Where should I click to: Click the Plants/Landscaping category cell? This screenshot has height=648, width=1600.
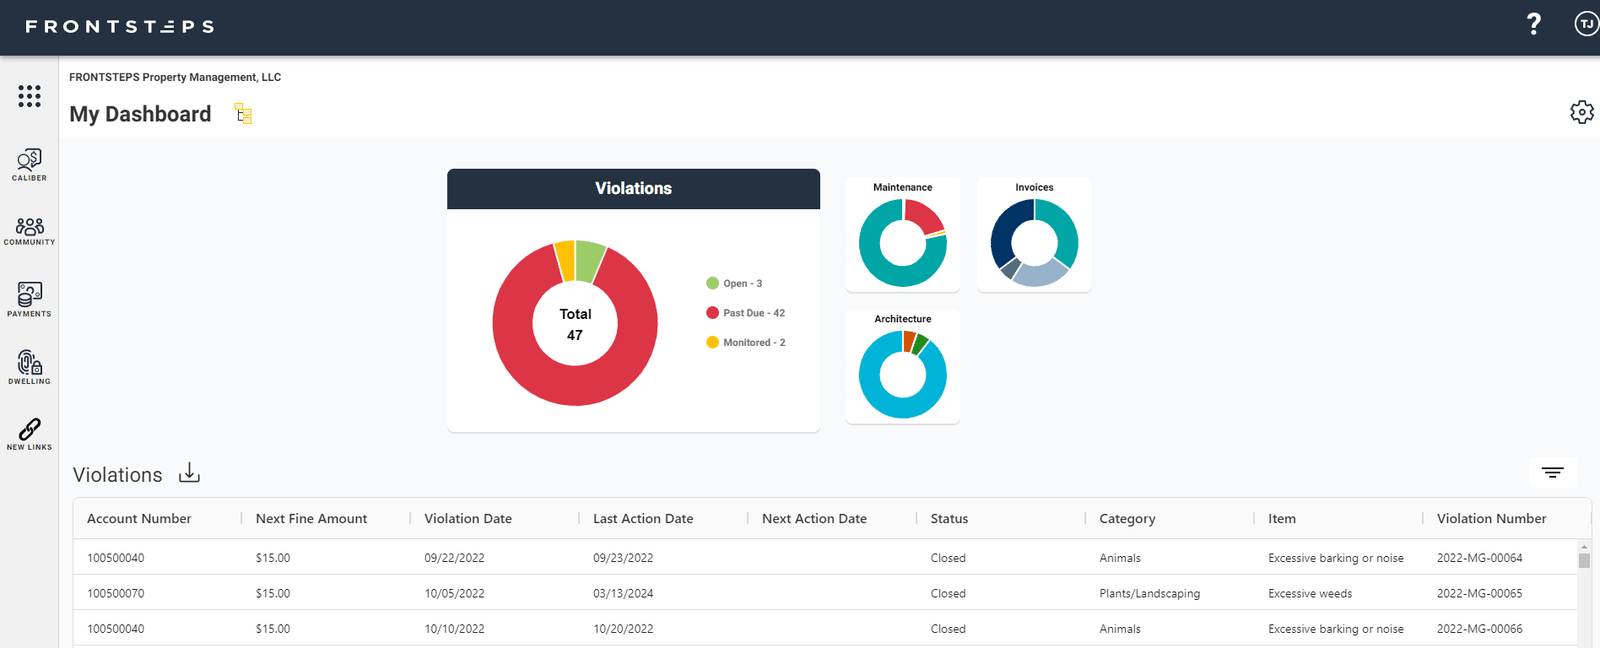pos(1149,594)
